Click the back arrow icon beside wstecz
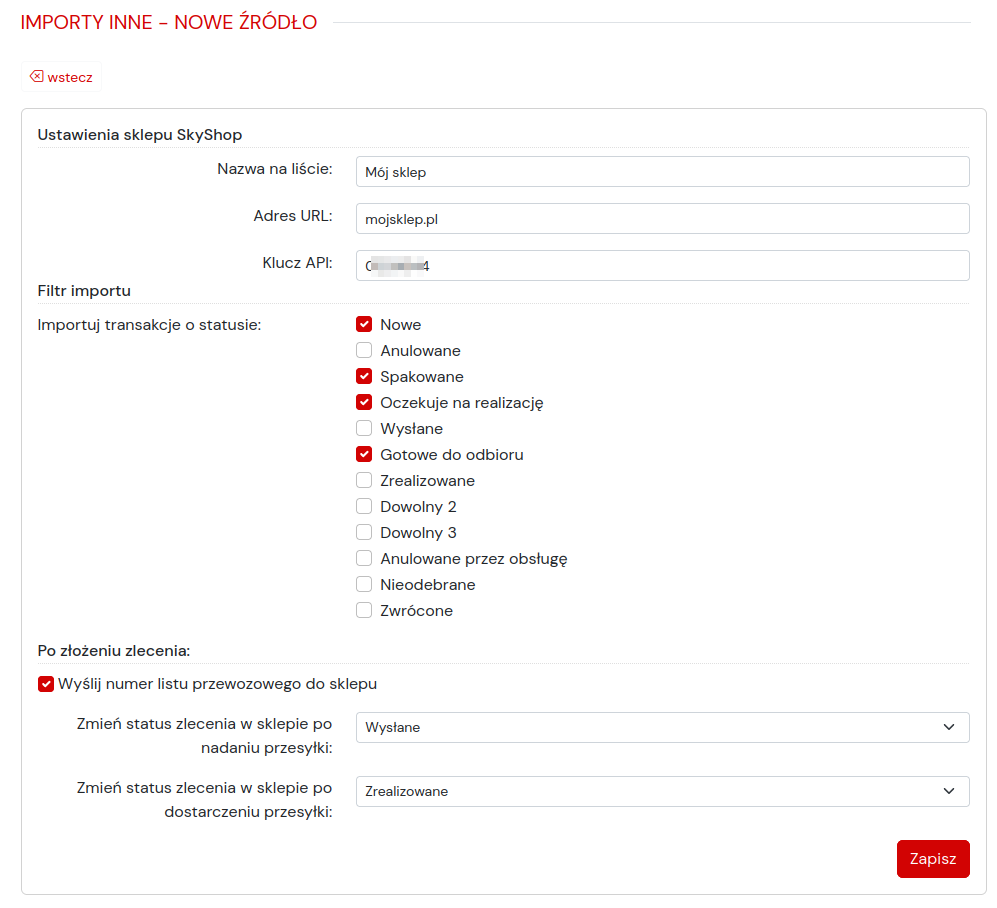 point(37,76)
